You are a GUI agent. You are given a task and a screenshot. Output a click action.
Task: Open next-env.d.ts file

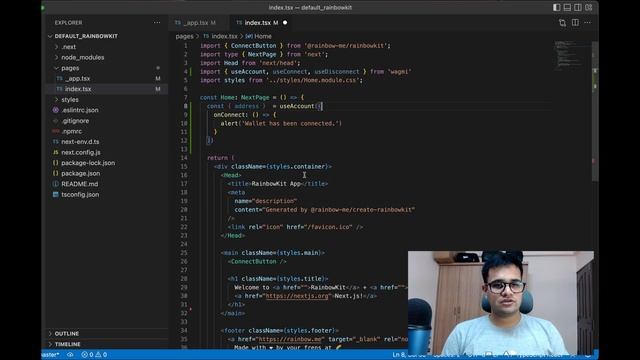[80, 142]
